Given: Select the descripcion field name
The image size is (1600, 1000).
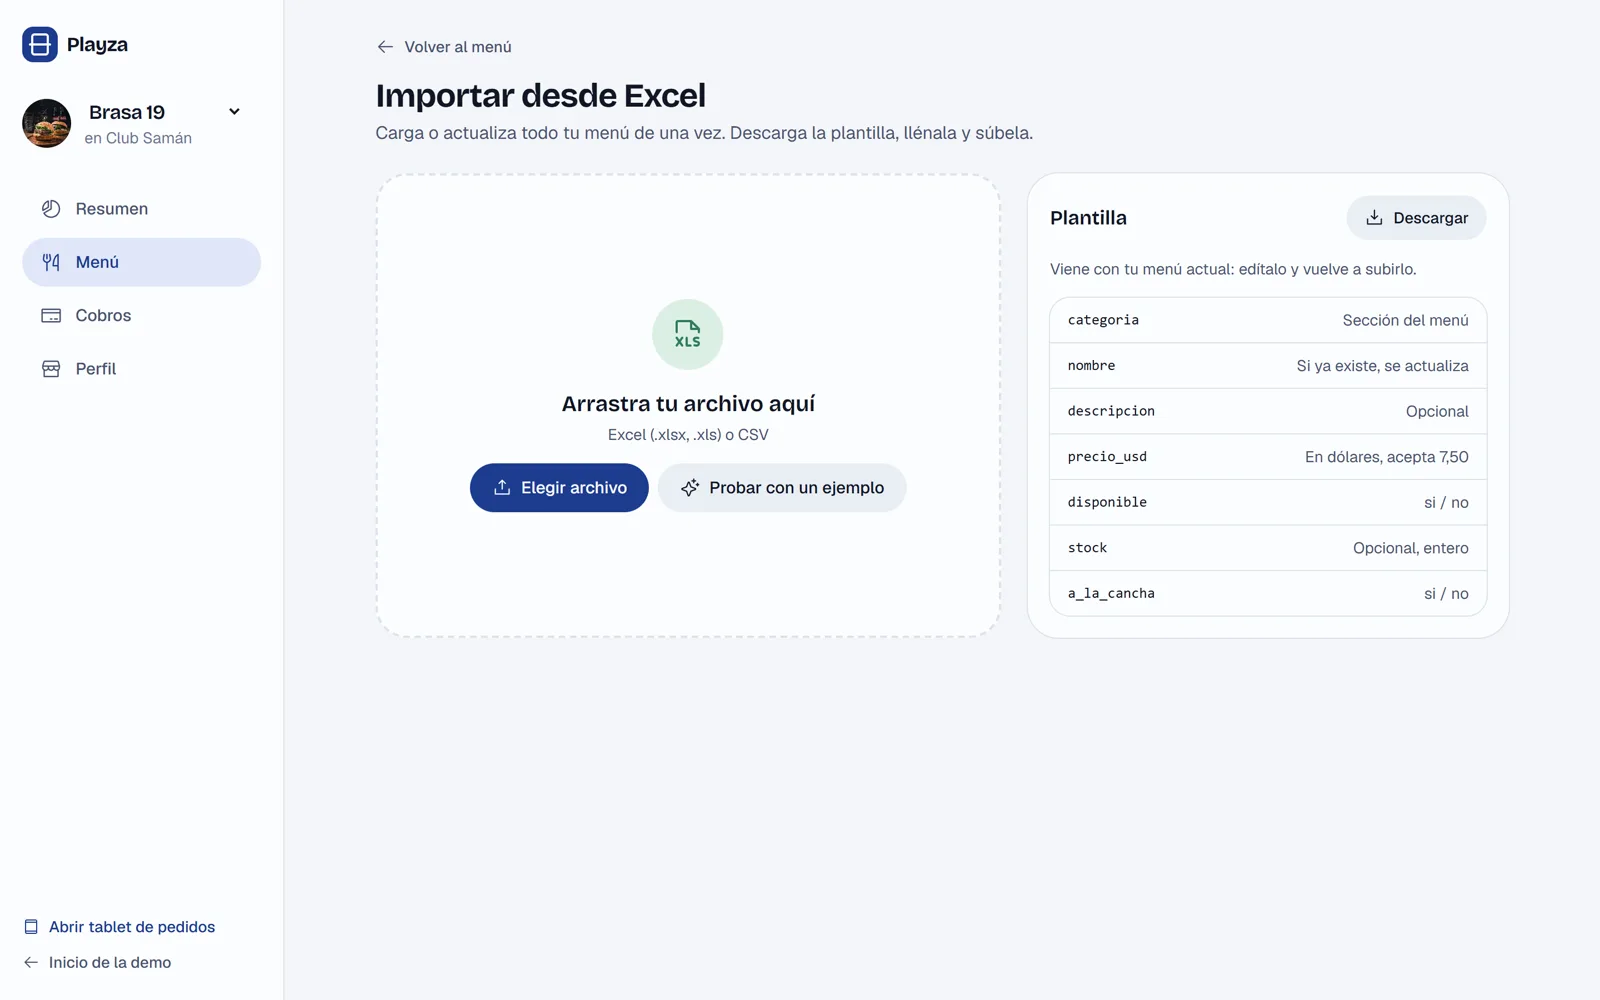Looking at the screenshot, I should (x=1111, y=411).
